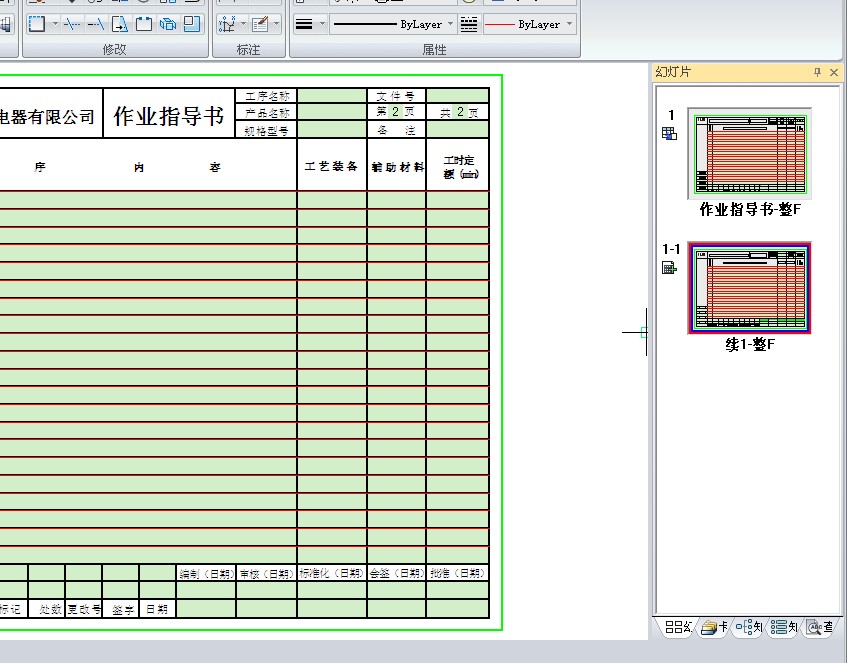
Task: Click the line weight icon in 属性 group
Action: 305,24
